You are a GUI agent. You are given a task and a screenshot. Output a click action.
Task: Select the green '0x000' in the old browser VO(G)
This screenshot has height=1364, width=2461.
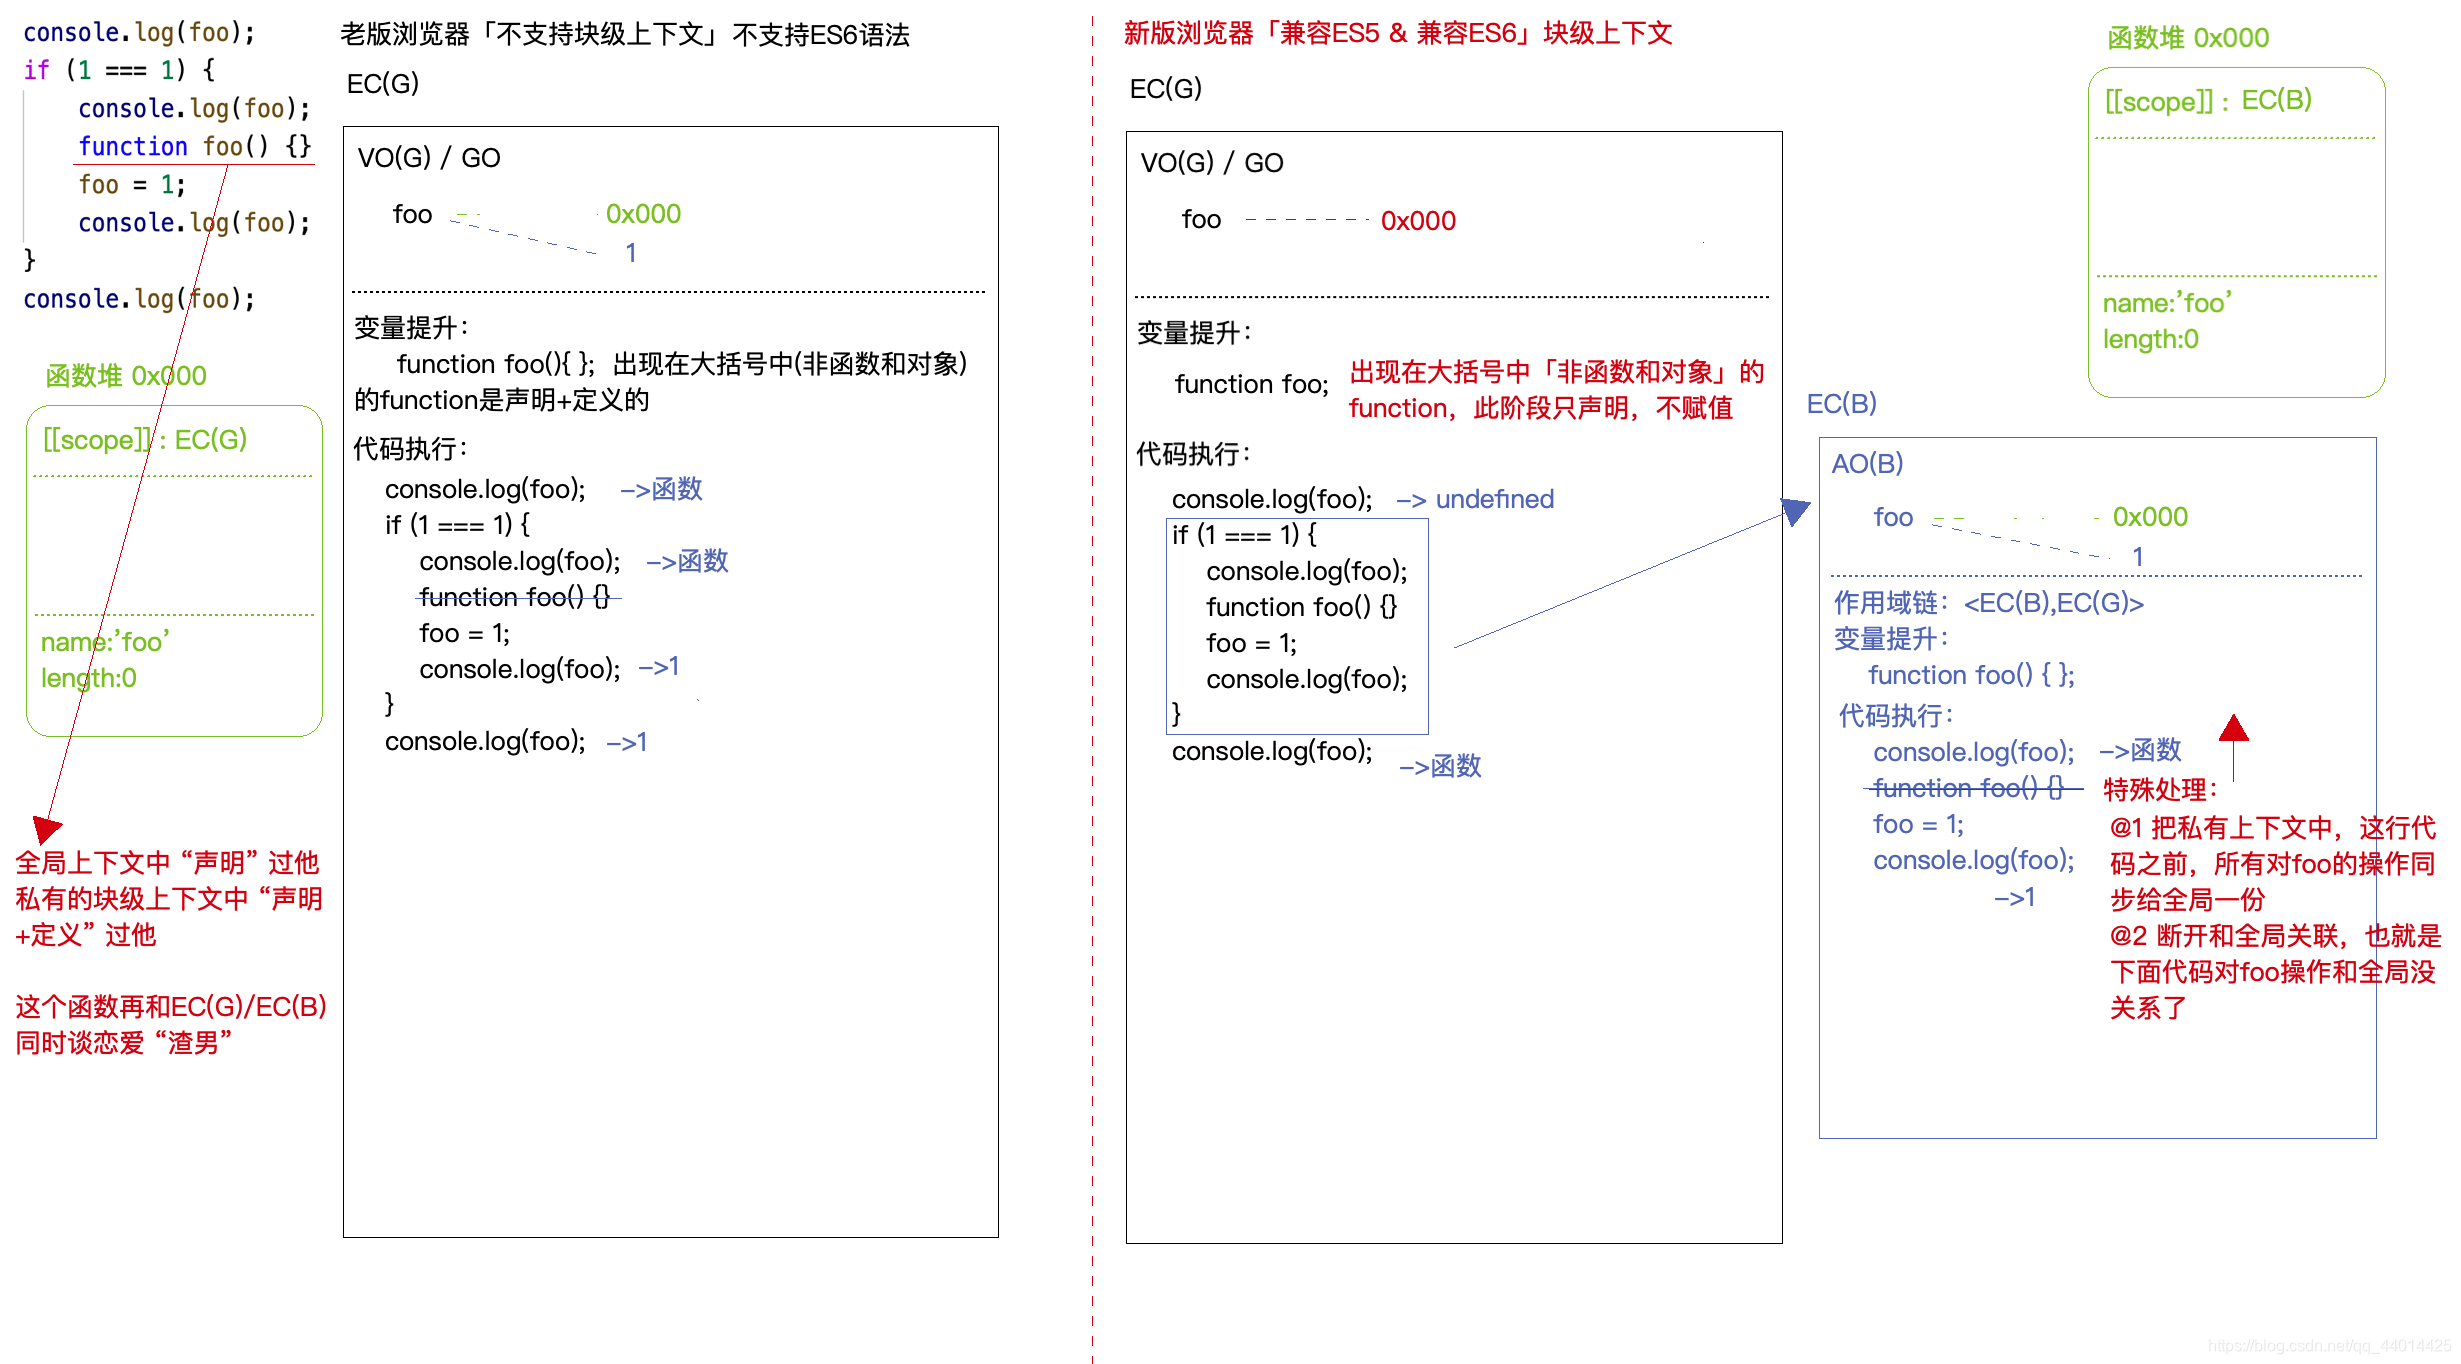coord(643,214)
